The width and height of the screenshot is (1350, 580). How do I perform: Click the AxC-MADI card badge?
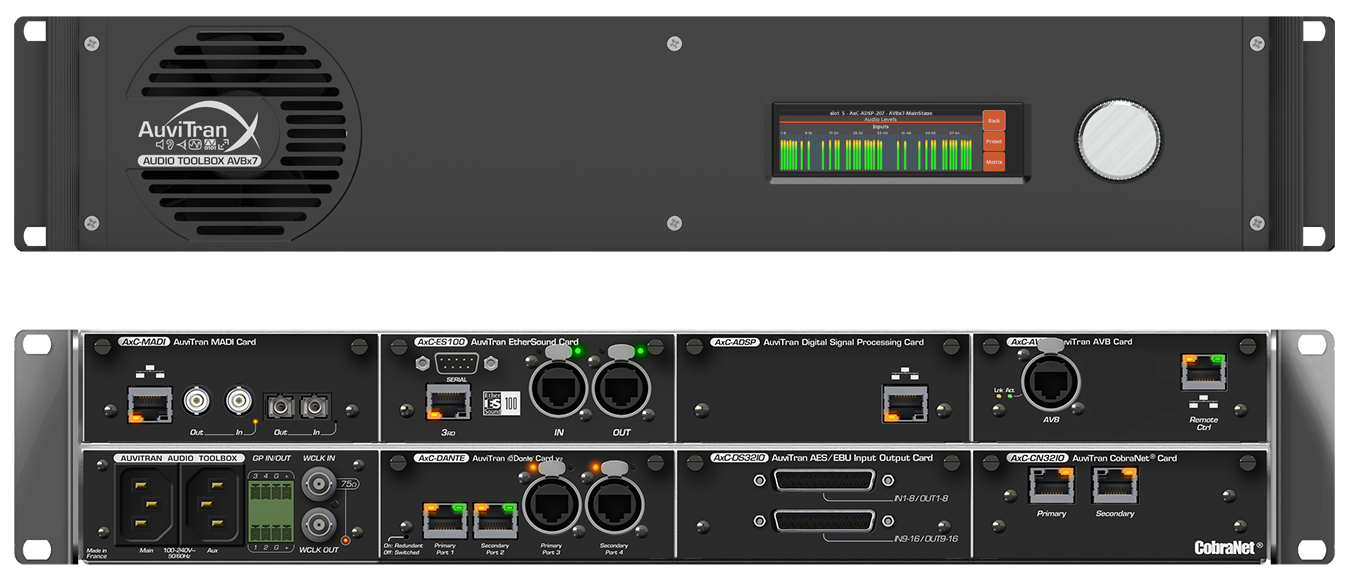pos(142,342)
